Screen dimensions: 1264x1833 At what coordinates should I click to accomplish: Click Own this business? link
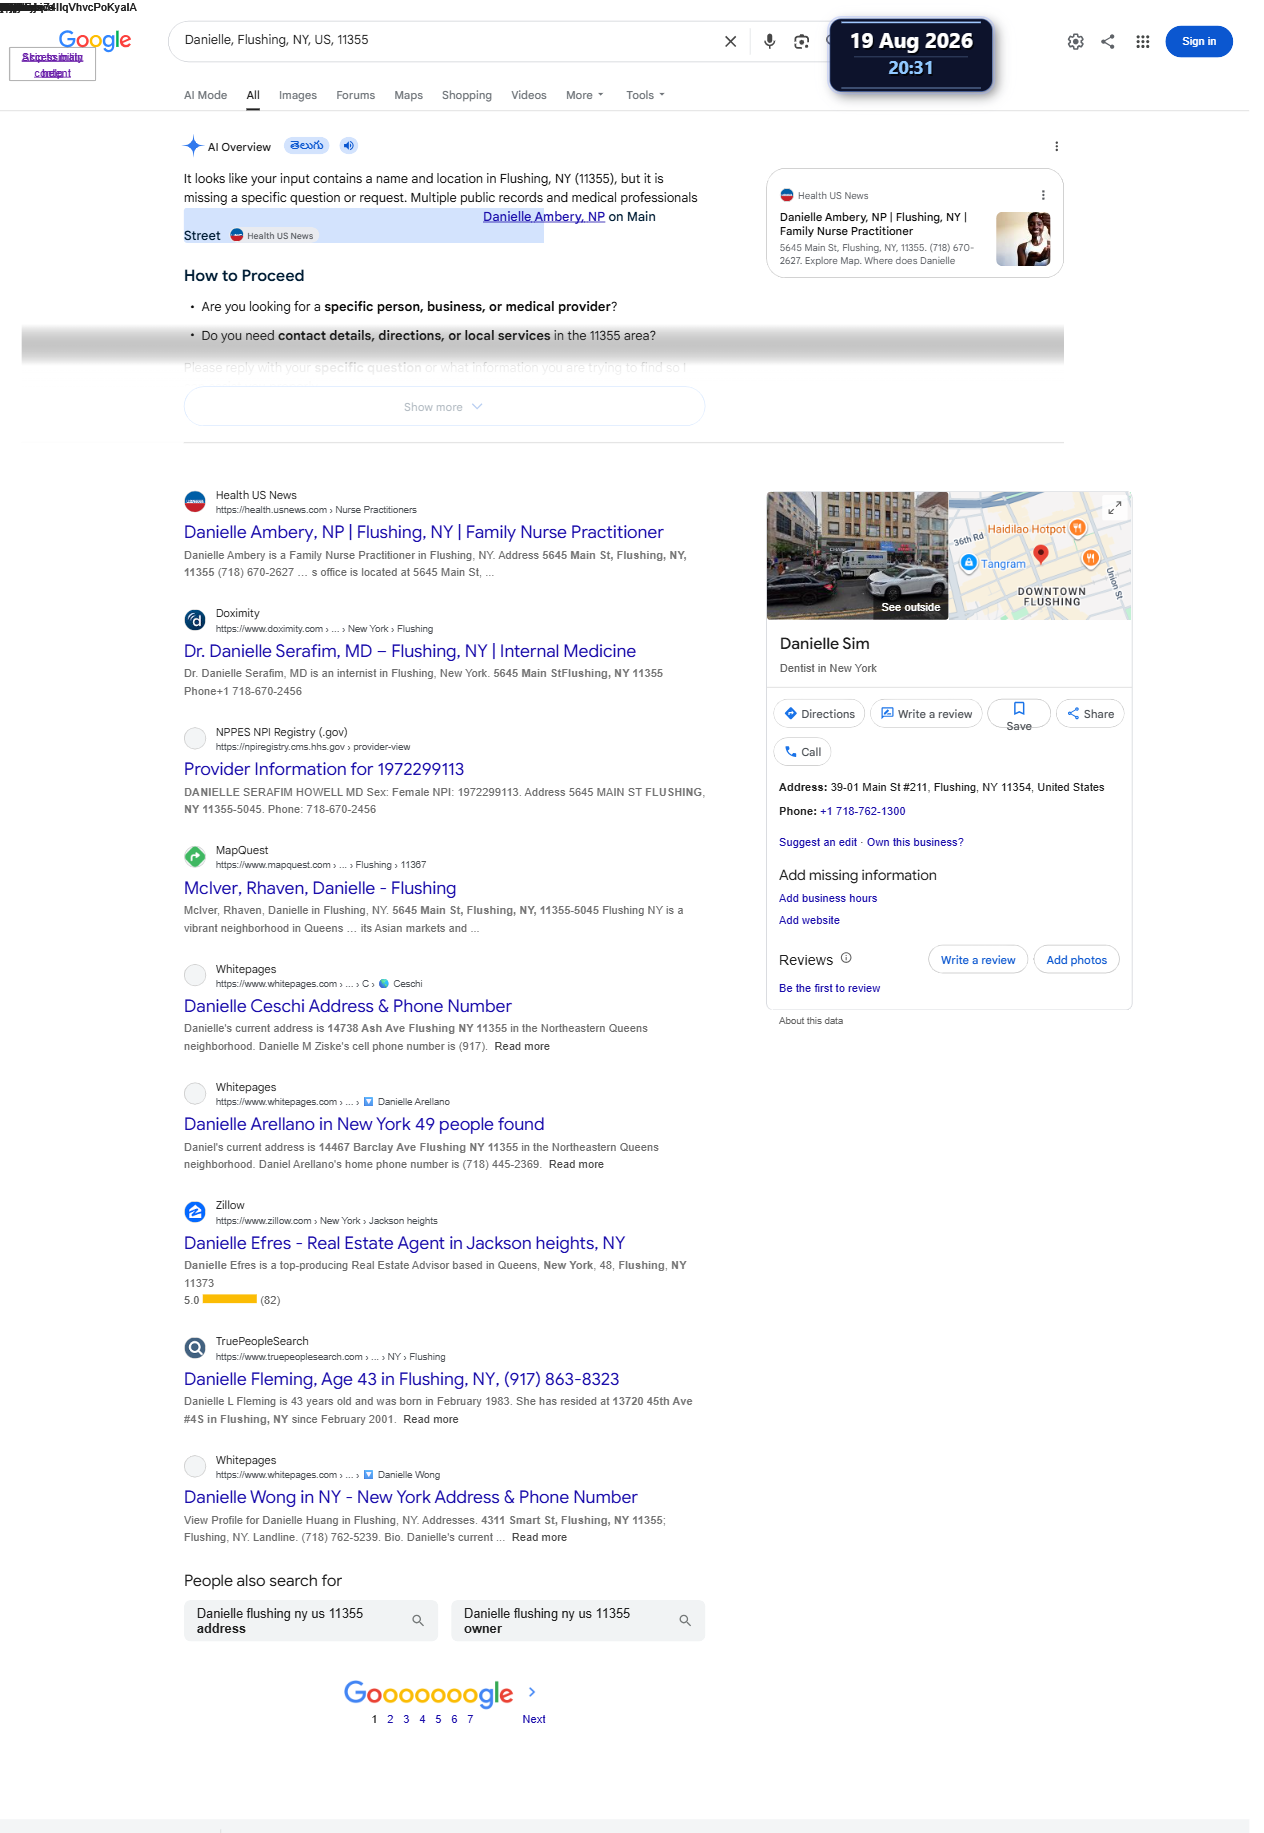[915, 842]
